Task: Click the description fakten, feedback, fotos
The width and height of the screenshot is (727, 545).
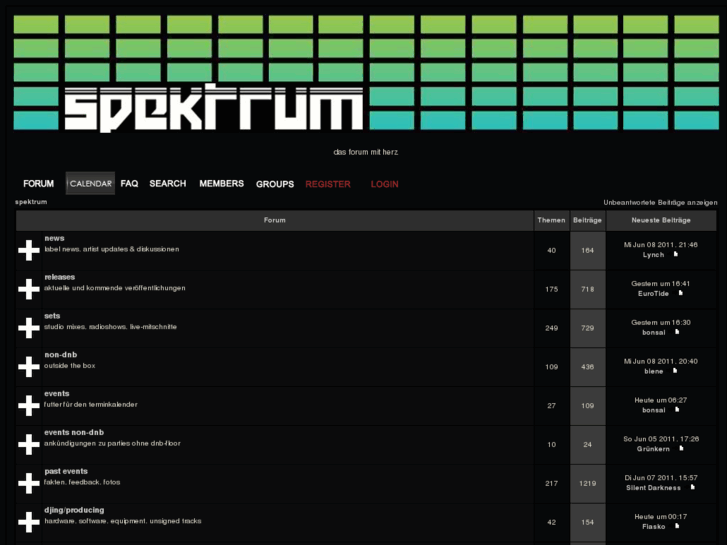Action: [x=82, y=482]
